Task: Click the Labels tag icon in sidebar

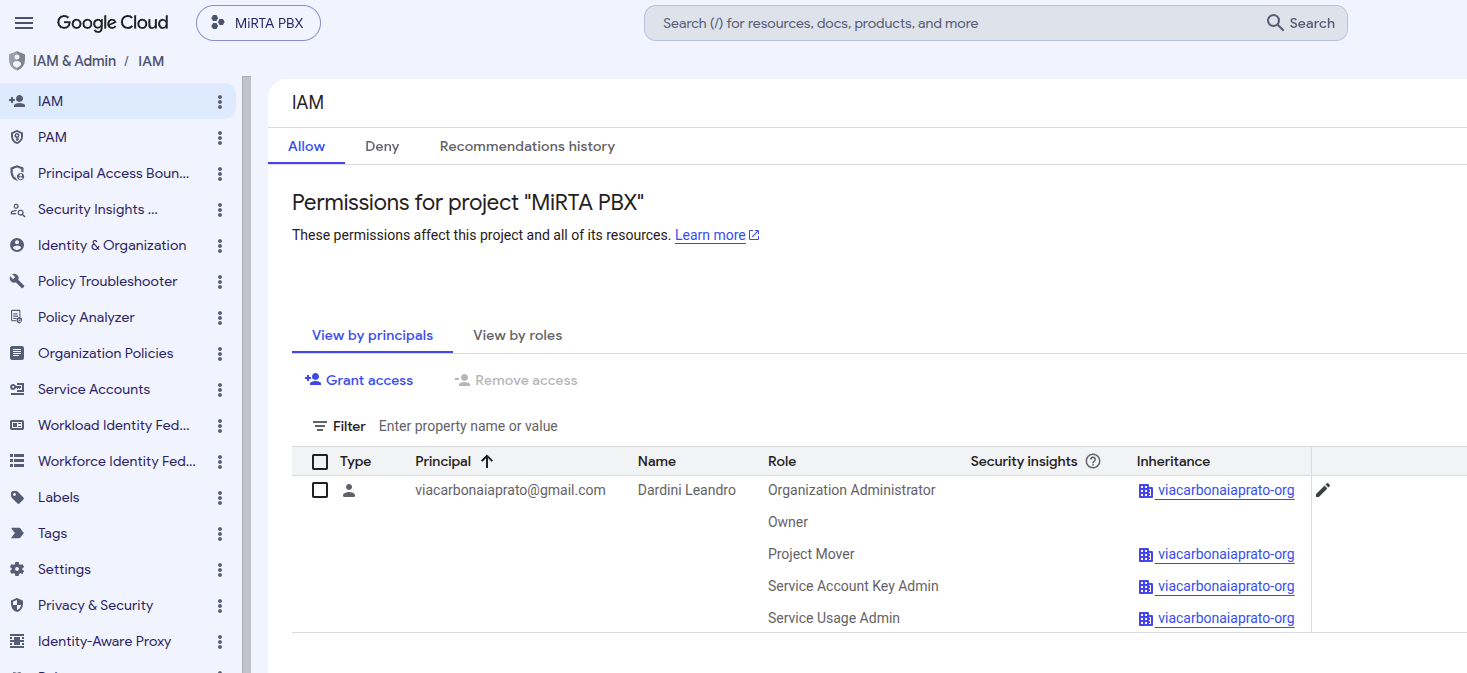Action: coord(16,497)
